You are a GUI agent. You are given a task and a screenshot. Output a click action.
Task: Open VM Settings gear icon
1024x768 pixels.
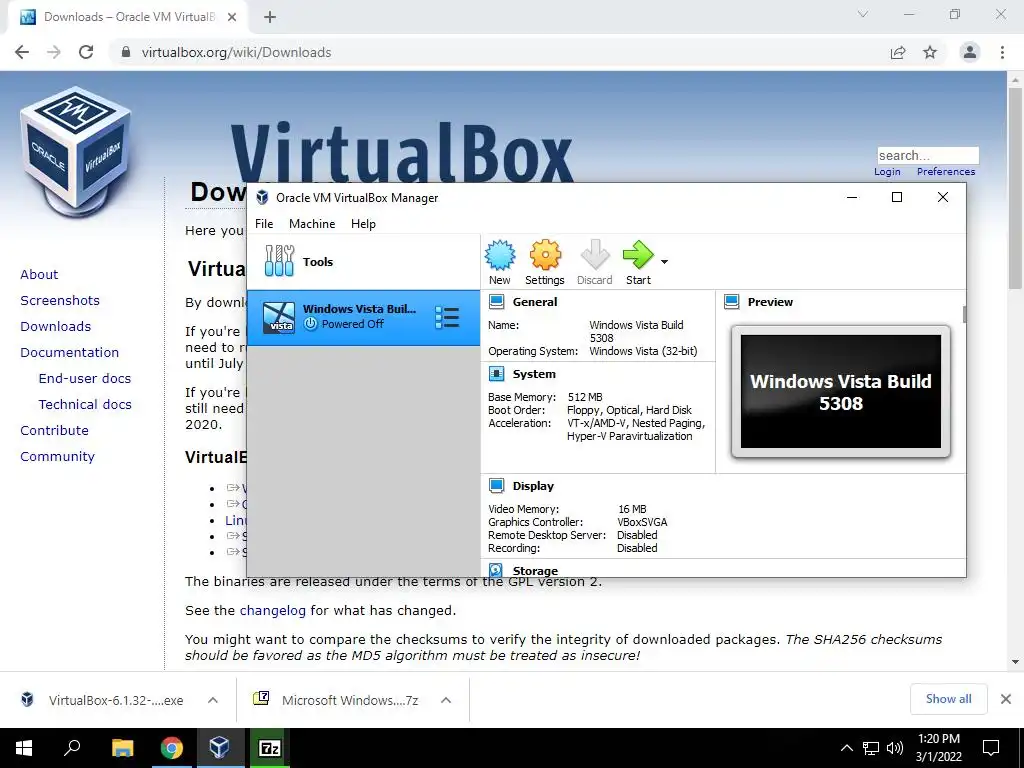545,255
